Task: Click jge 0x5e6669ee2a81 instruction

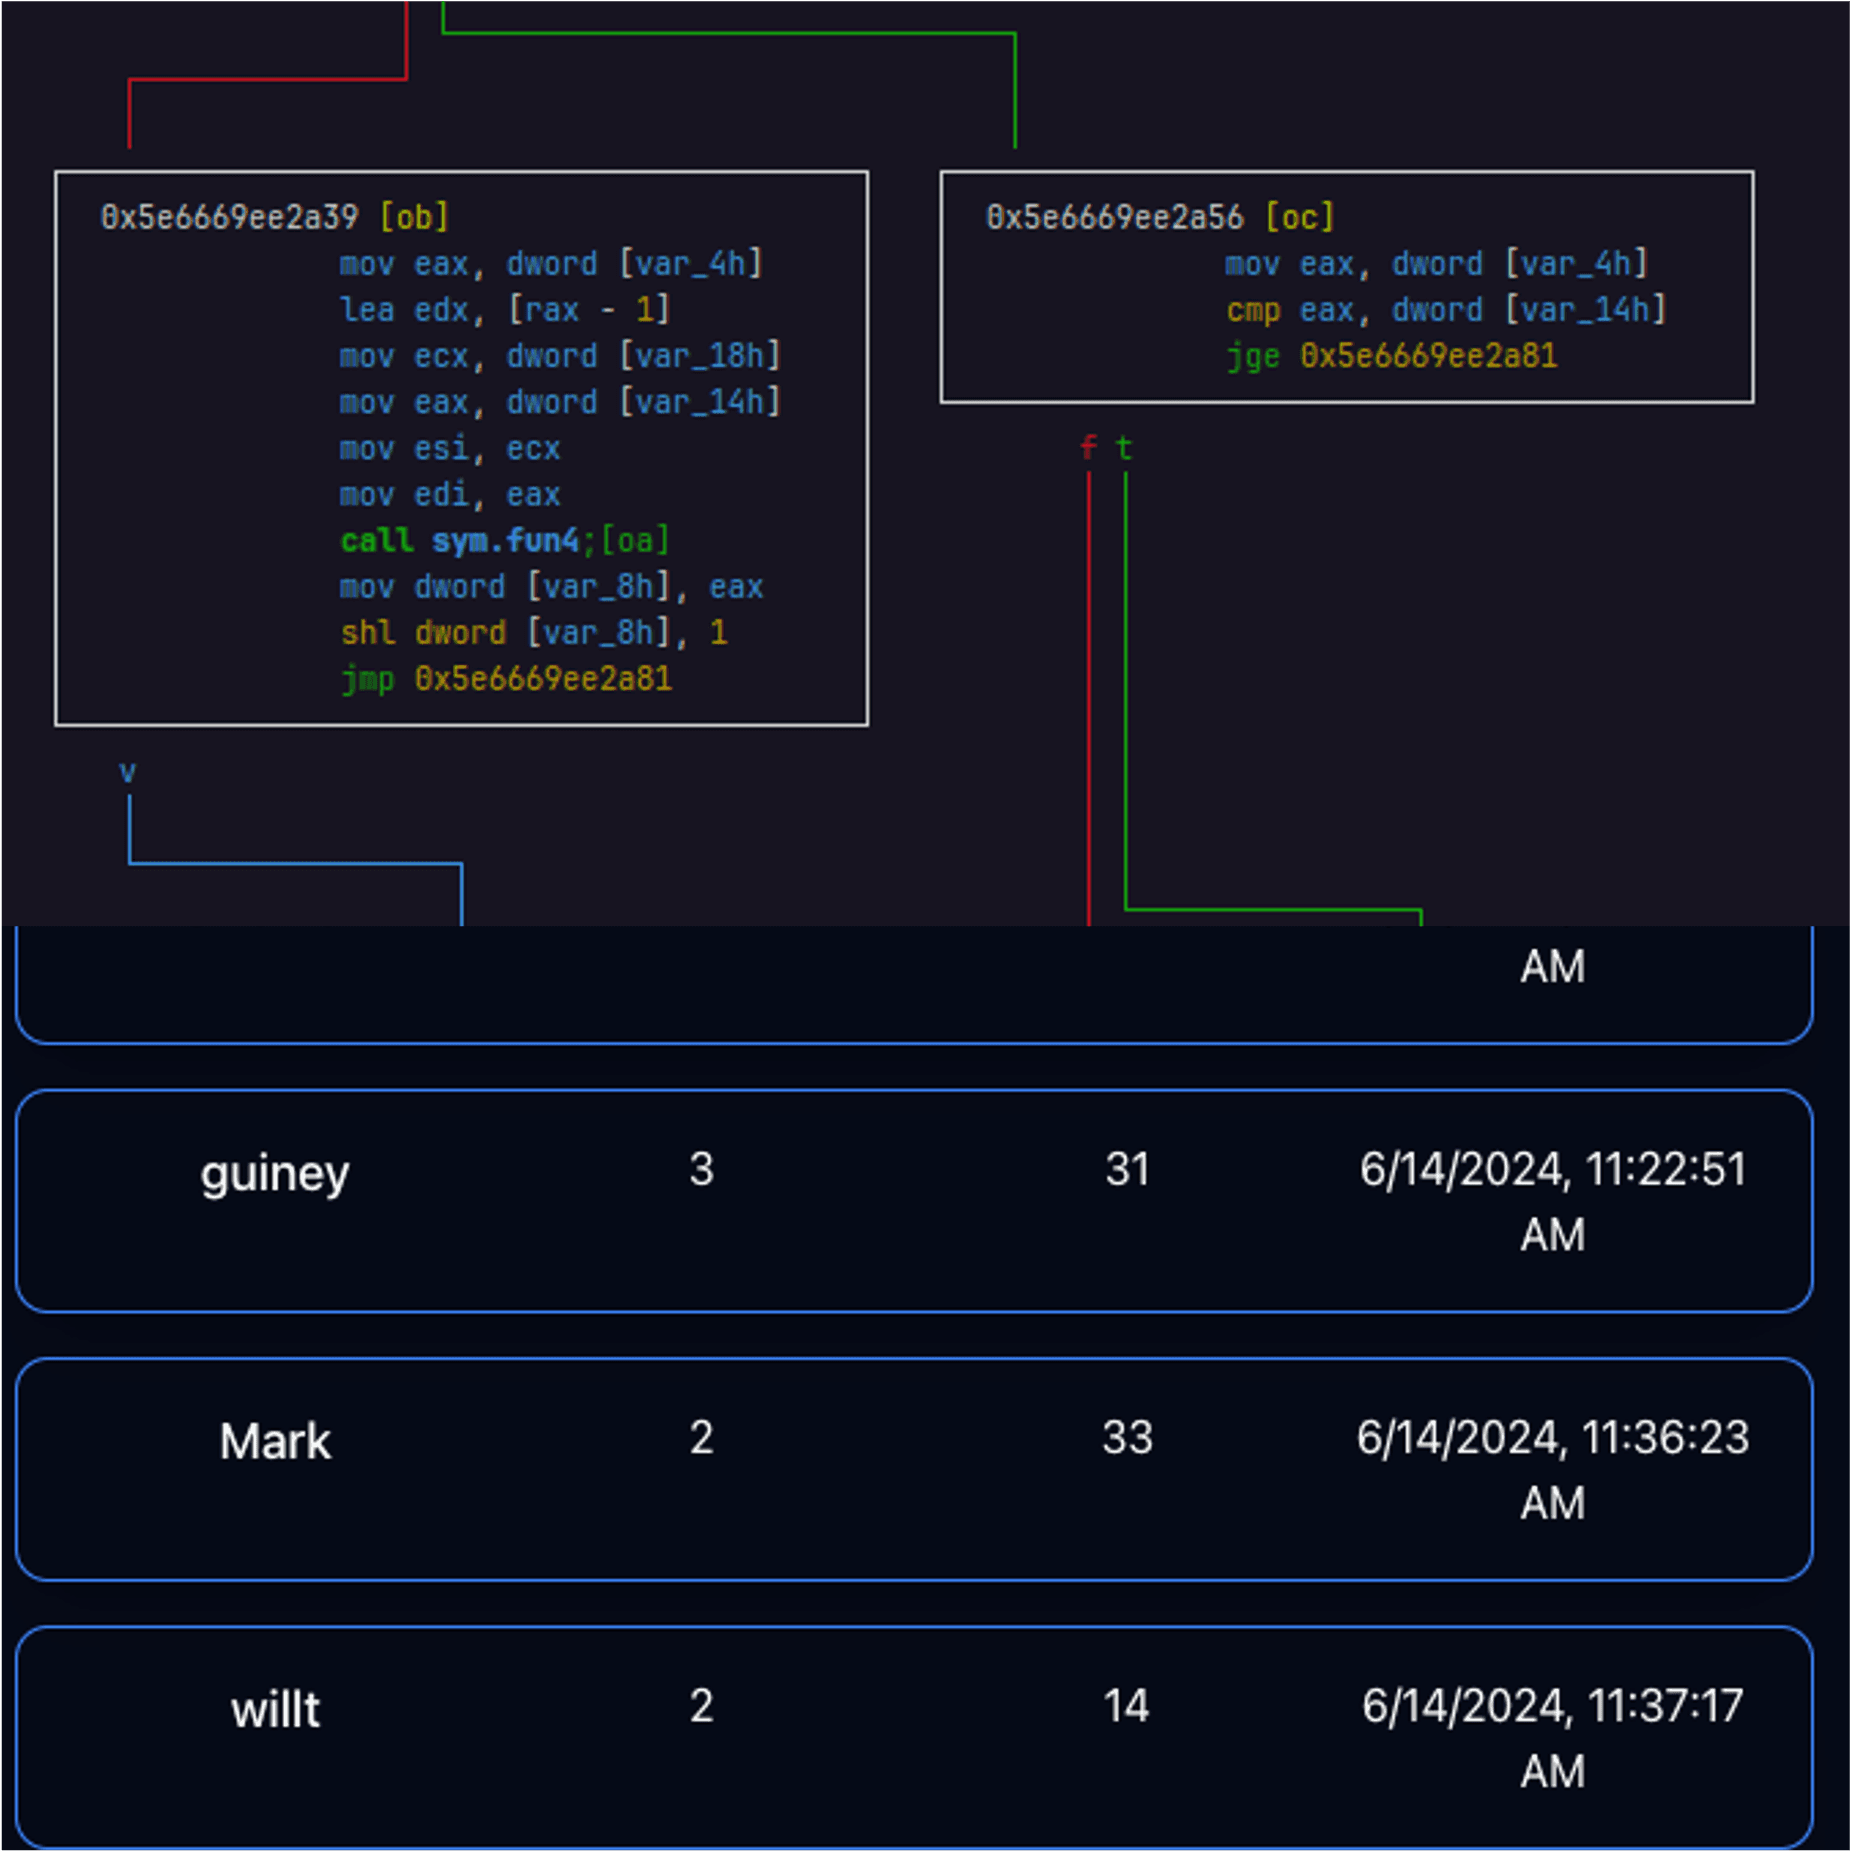Action: (1391, 356)
